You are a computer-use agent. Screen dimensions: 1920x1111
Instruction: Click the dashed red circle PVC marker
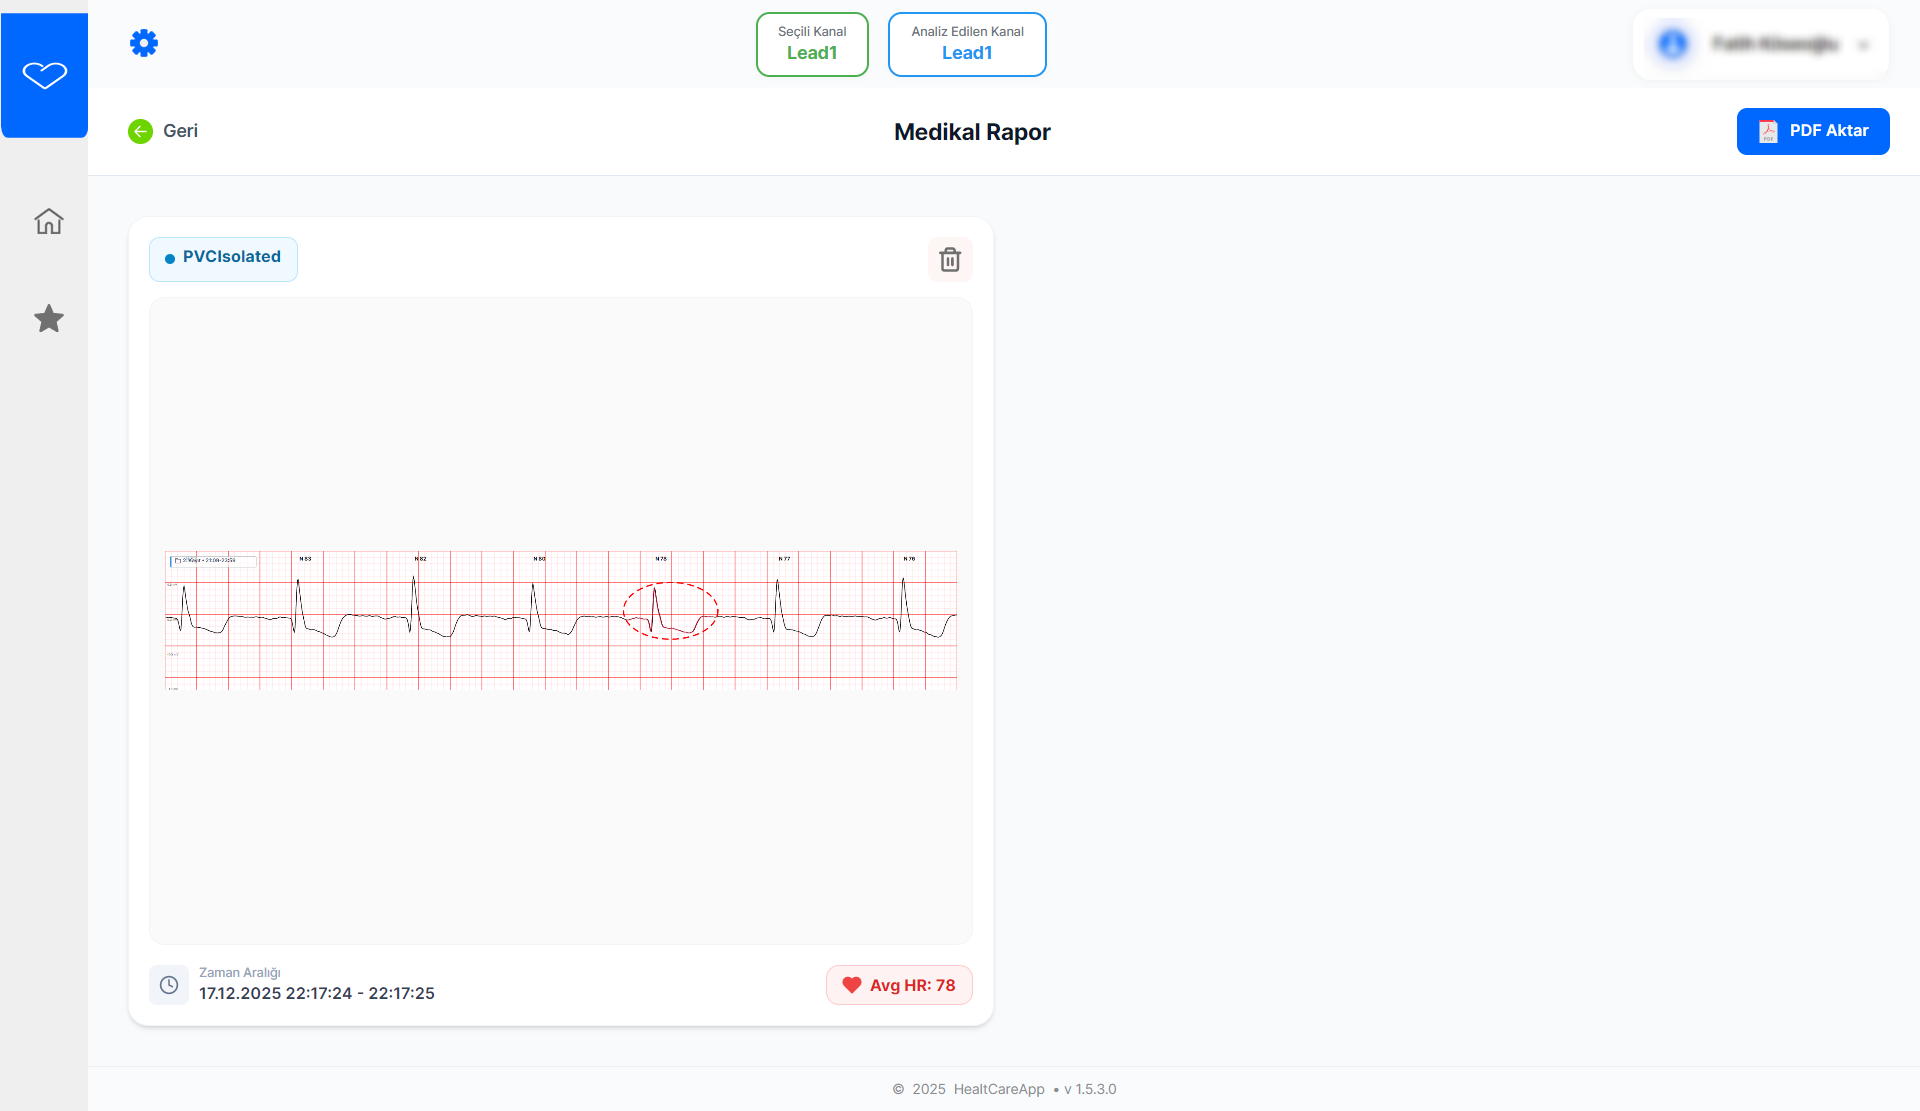pyautogui.click(x=670, y=610)
